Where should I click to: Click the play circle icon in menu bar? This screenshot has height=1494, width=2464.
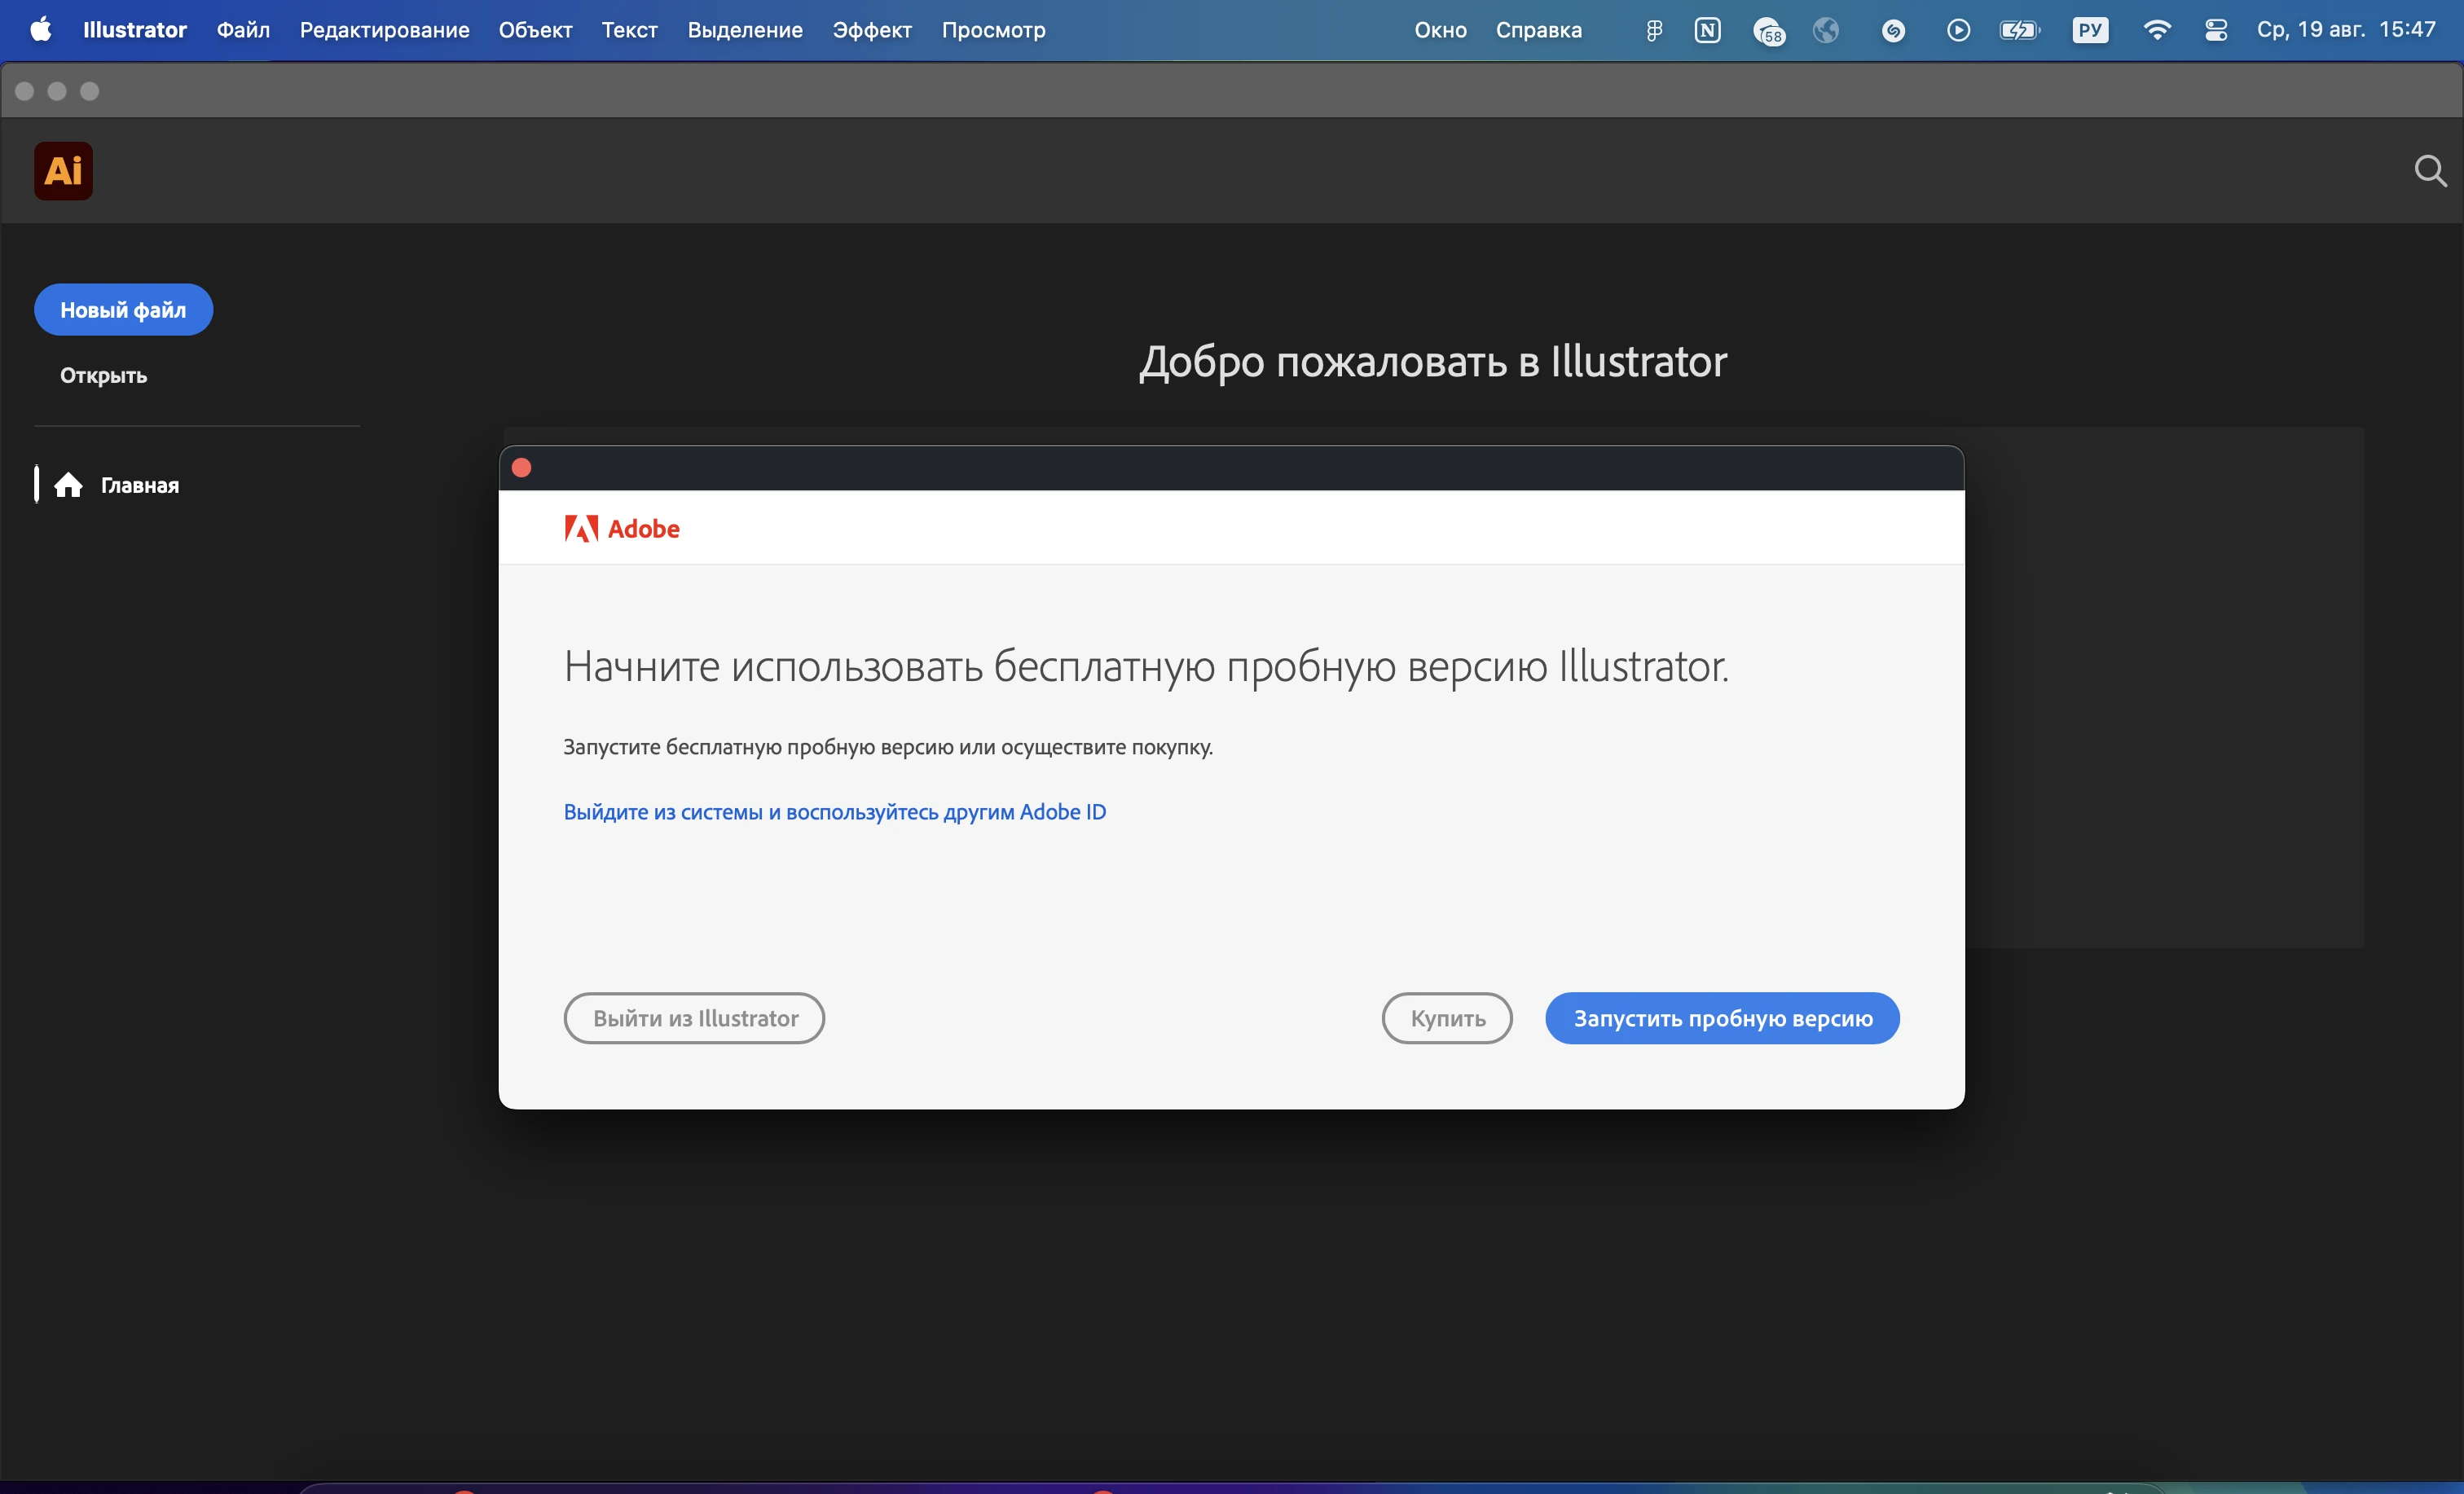pos(1958,30)
